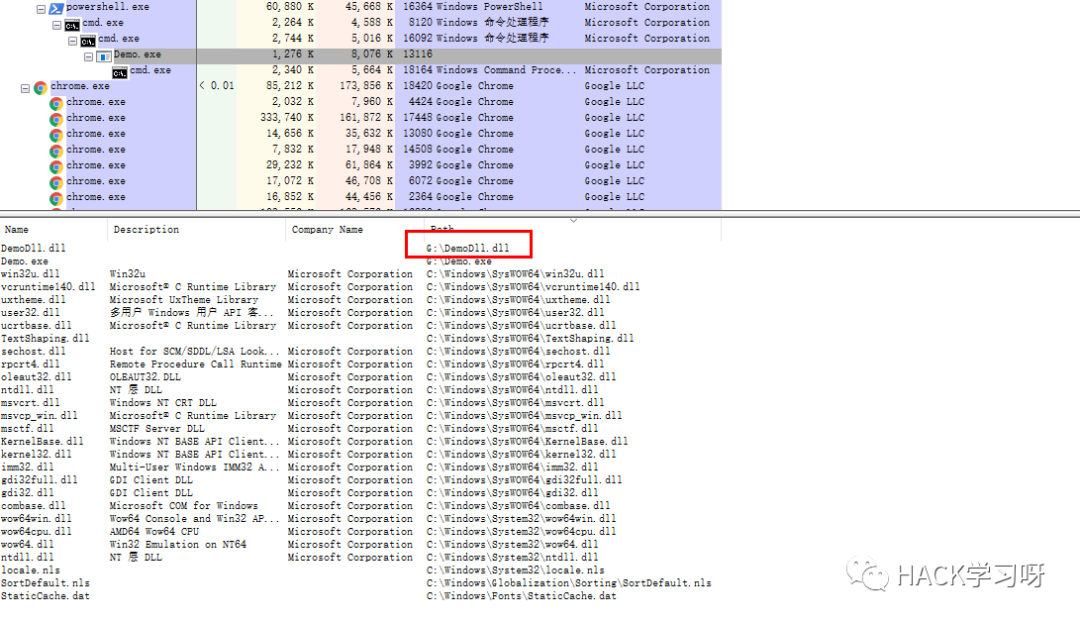The width and height of the screenshot is (1080, 623).
Task: Select locale.nls in the DLL list
Action: click(x=30, y=571)
